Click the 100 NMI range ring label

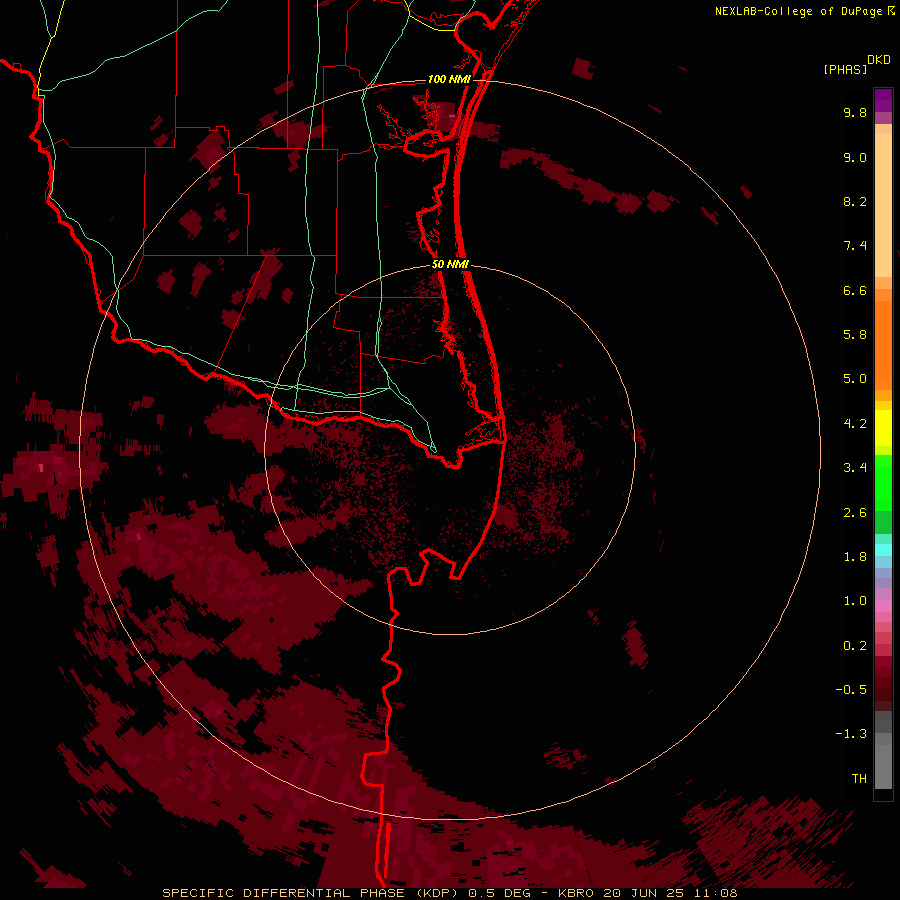pos(449,79)
